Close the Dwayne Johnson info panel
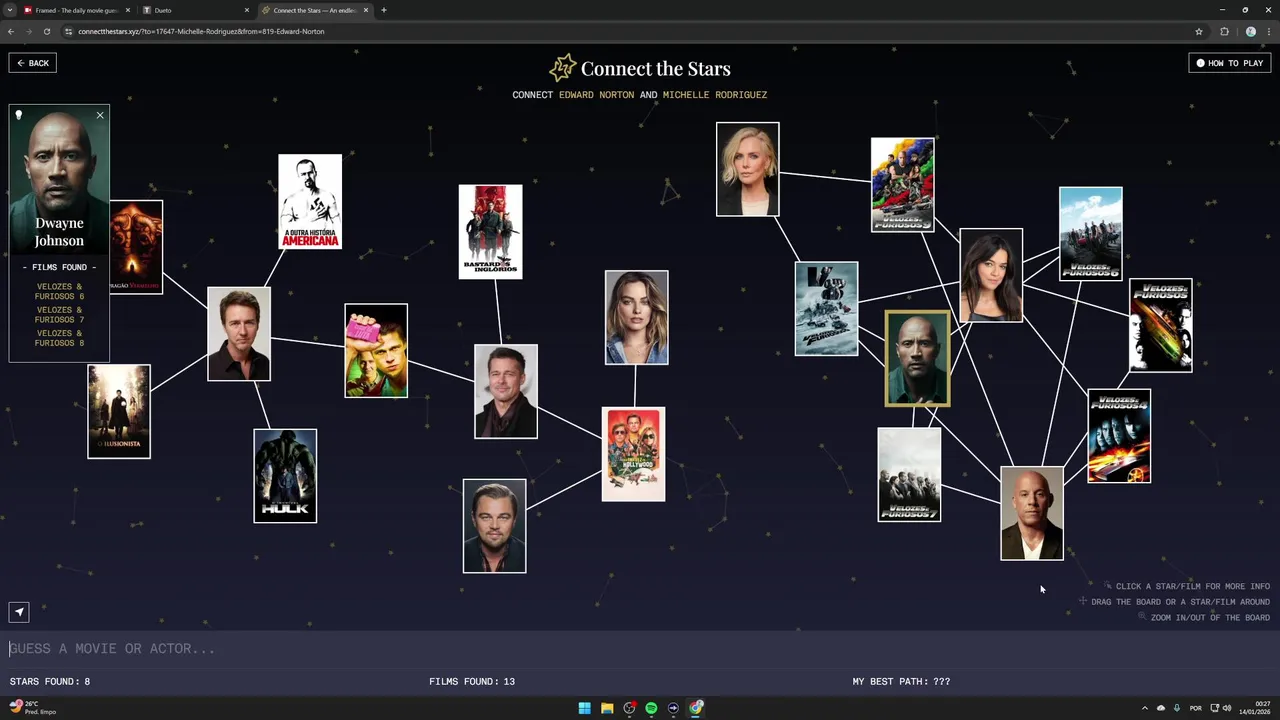Screen dimensions: 1280x720 [x=100, y=116]
